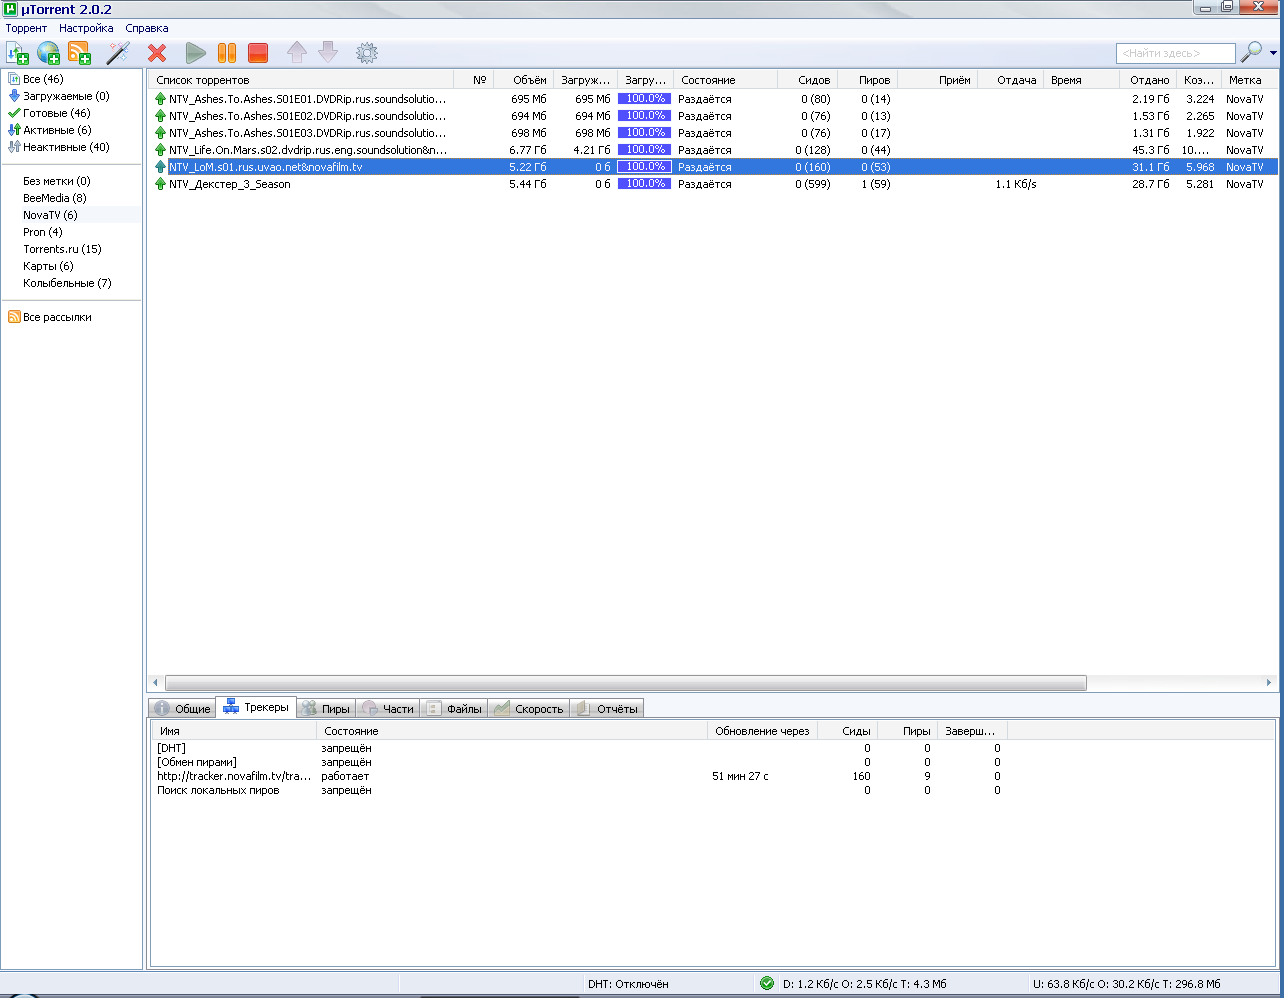1284x998 pixels.
Task: Select the Колыбельные (7) label
Action: coord(67,283)
